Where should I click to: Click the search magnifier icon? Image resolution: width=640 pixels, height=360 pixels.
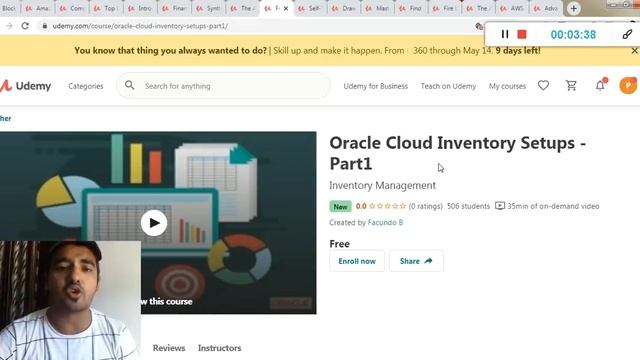click(x=129, y=85)
